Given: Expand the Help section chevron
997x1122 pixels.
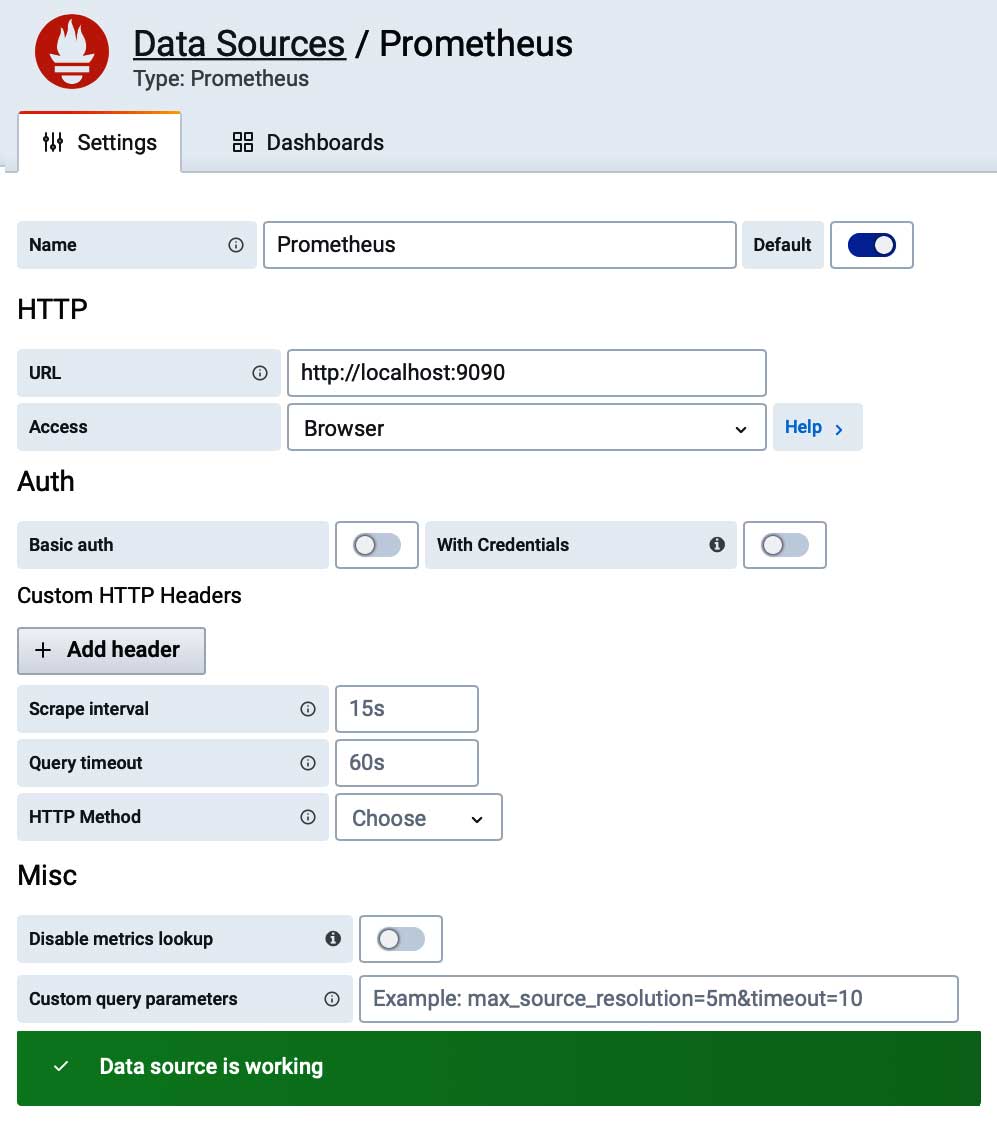Looking at the screenshot, I should [839, 429].
